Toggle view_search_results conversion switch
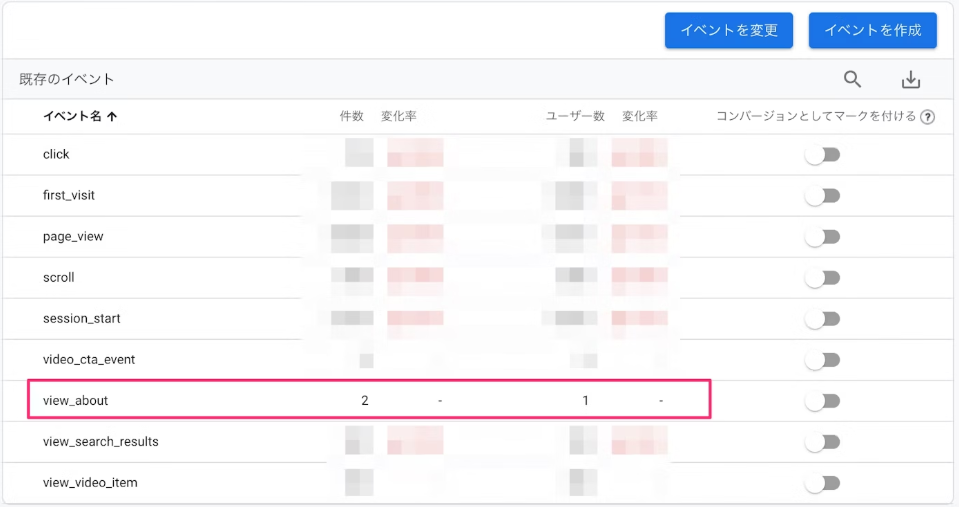The width and height of the screenshot is (959, 507). click(x=823, y=442)
